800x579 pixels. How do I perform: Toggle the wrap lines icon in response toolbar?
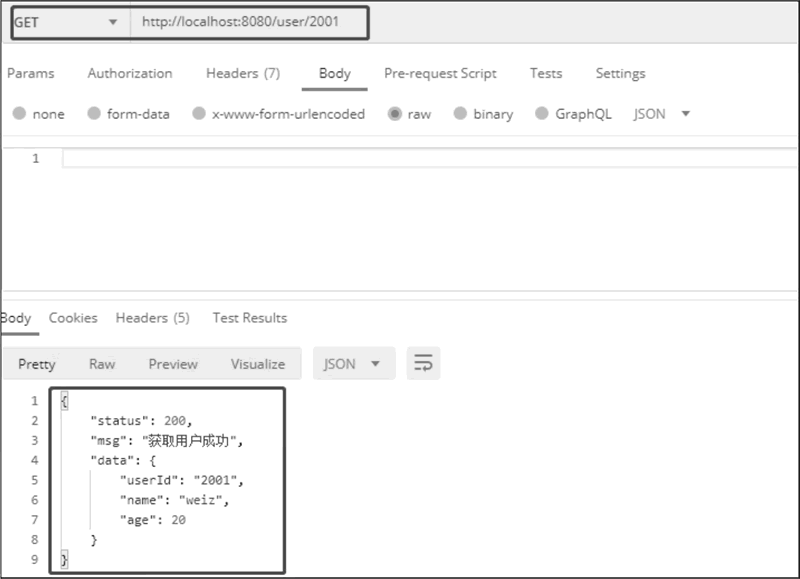pos(423,363)
